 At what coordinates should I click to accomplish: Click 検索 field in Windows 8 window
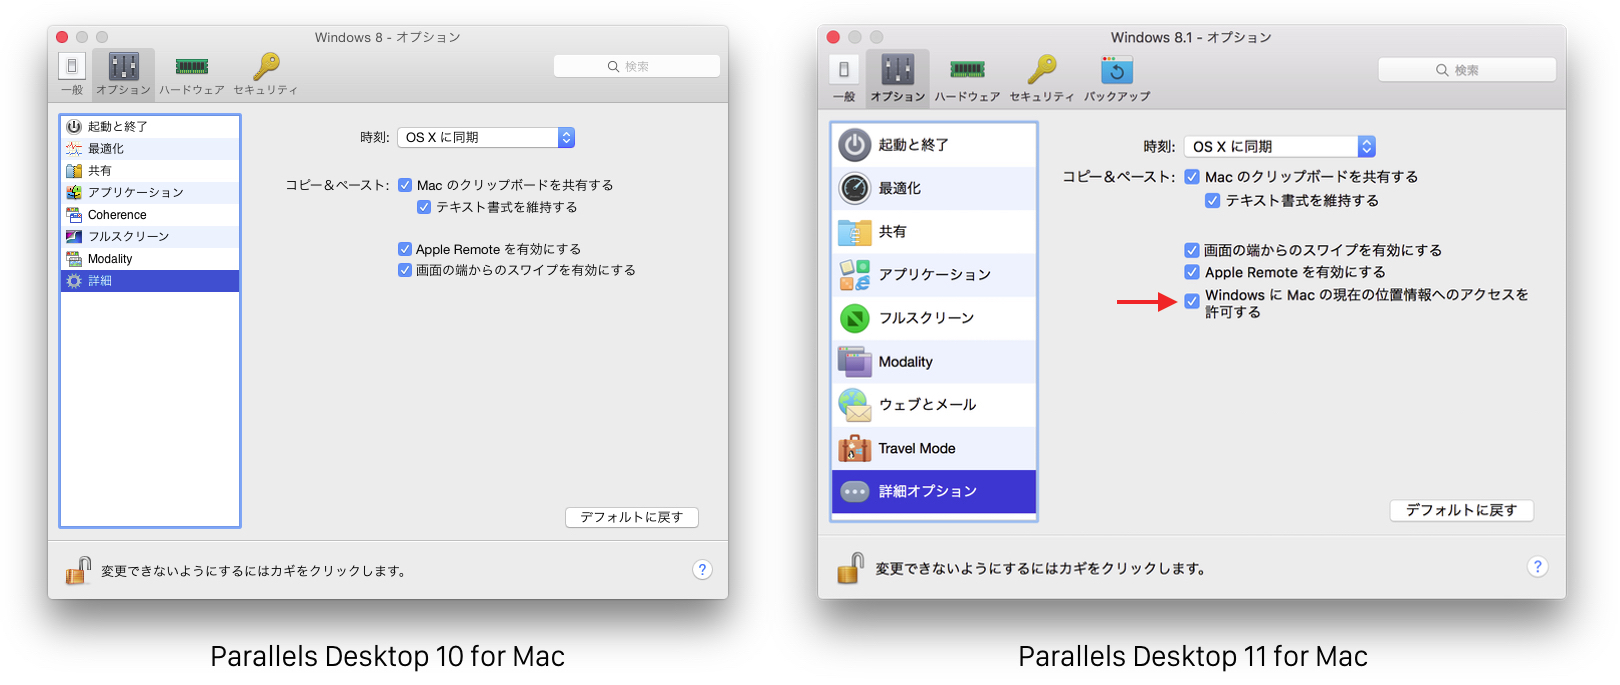tap(637, 66)
